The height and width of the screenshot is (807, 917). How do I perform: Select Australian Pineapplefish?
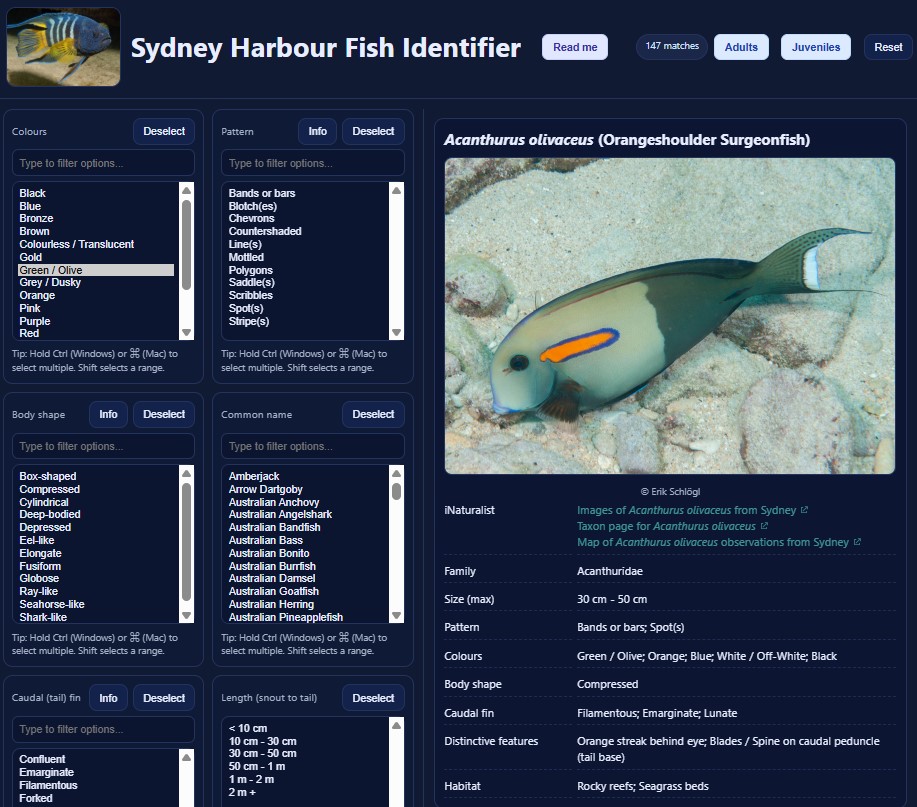(x=306, y=617)
